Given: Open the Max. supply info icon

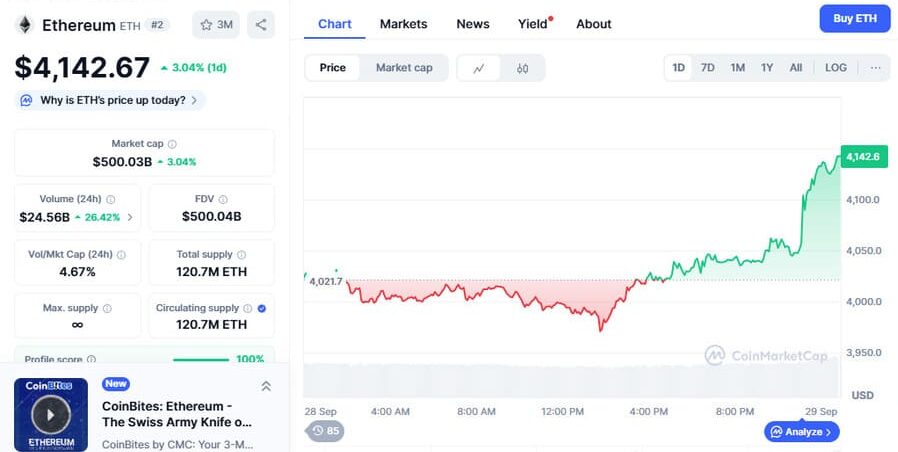Looking at the screenshot, I should [107, 308].
